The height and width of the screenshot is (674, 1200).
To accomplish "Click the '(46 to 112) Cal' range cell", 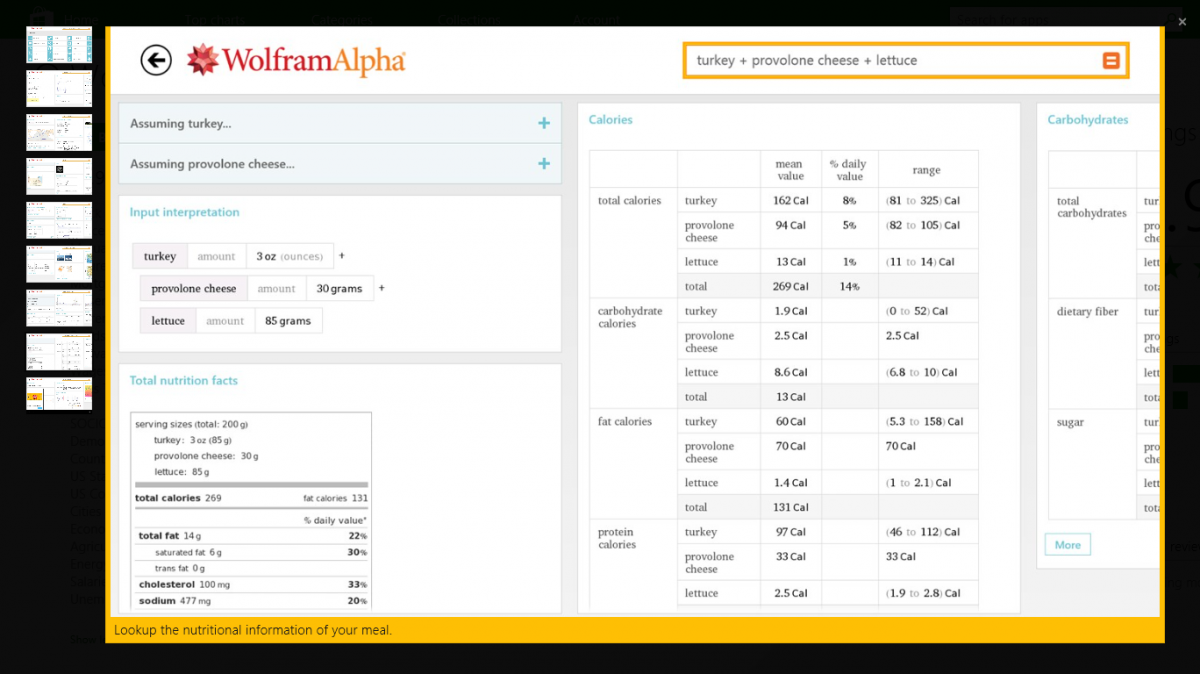I will [922, 532].
